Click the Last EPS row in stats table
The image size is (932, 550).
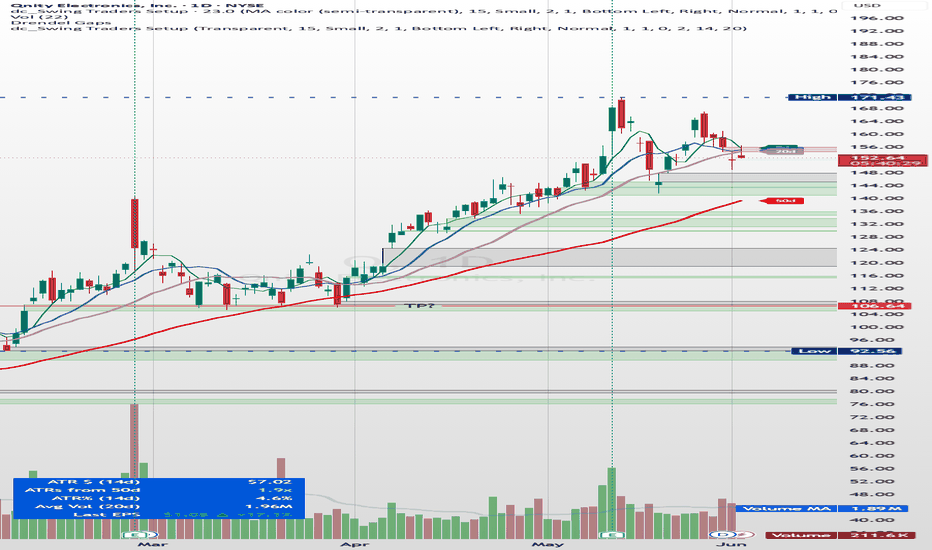pos(159,514)
